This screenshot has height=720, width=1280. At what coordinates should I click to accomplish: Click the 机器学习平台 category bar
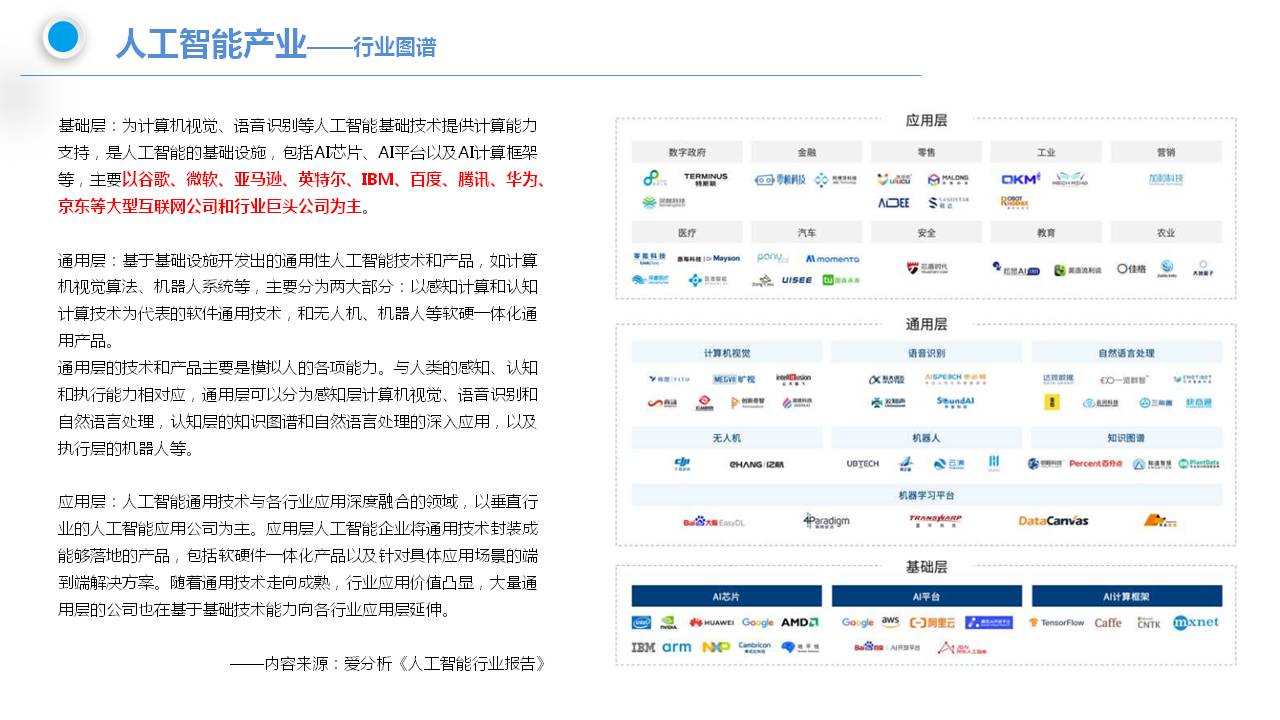click(x=926, y=495)
